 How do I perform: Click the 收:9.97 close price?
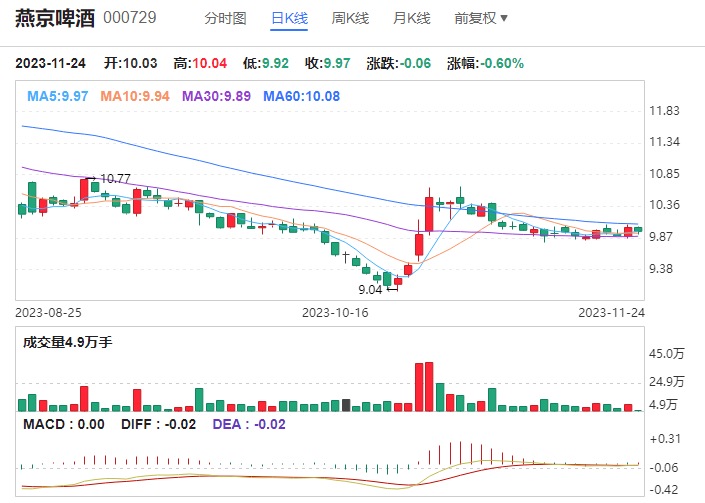(x=327, y=63)
